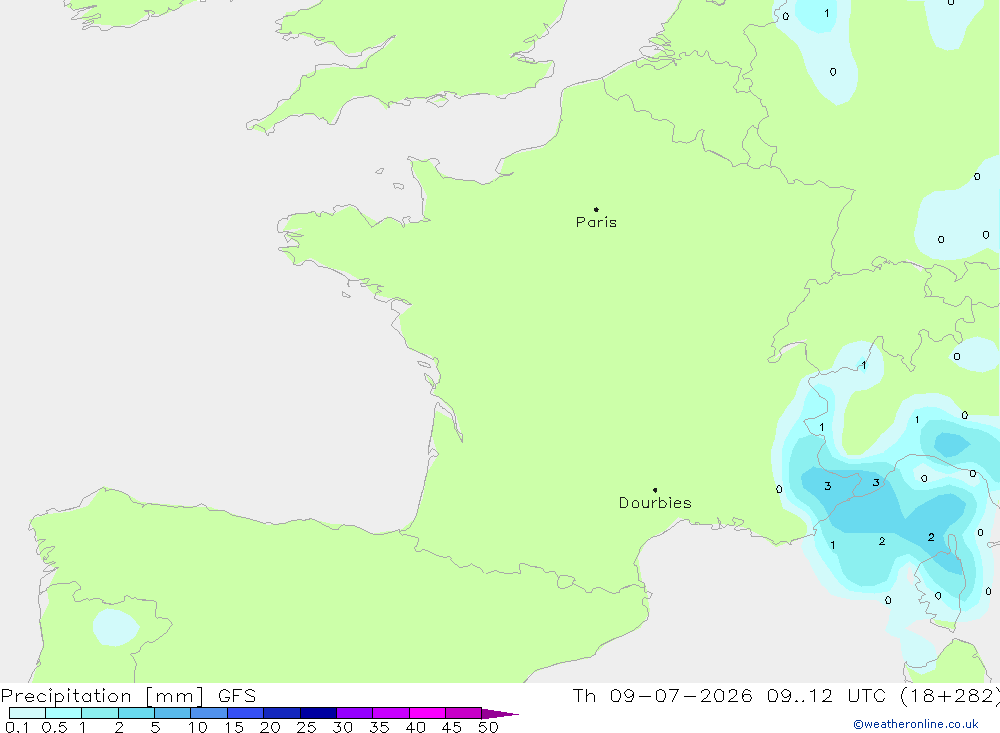
Task: Click the weatheronline.co.uk link
Action: (x=916, y=724)
